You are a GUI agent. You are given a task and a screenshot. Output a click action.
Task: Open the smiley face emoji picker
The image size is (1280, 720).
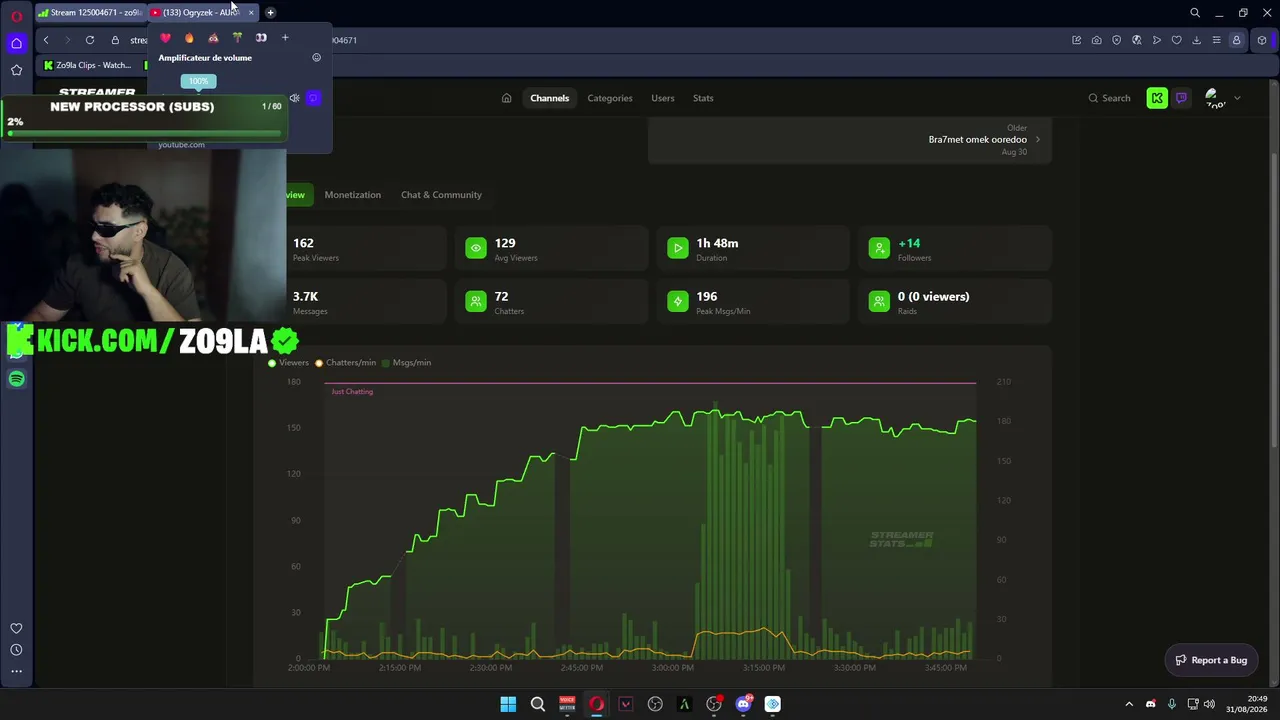[317, 58]
